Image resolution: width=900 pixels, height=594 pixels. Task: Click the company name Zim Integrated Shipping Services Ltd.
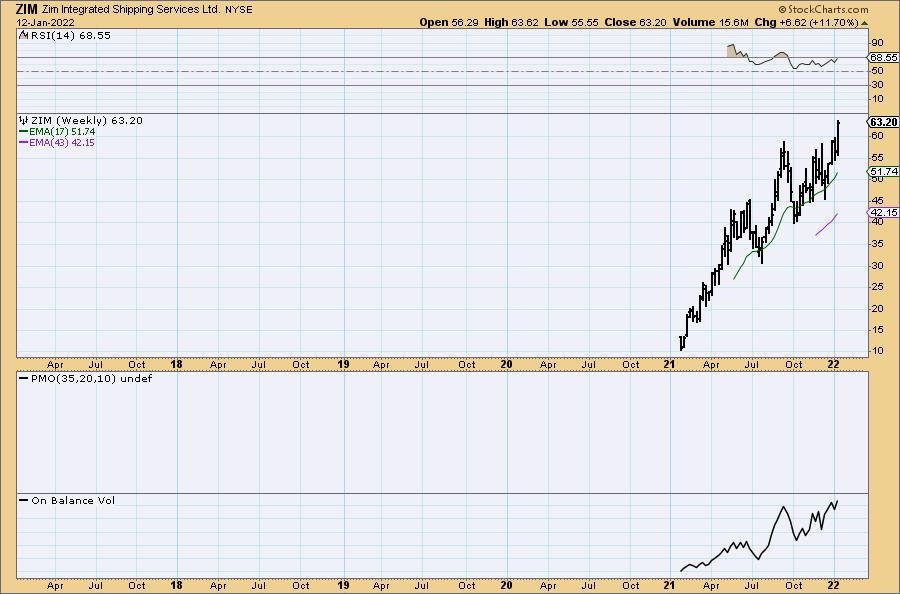(x=131, y=10)
